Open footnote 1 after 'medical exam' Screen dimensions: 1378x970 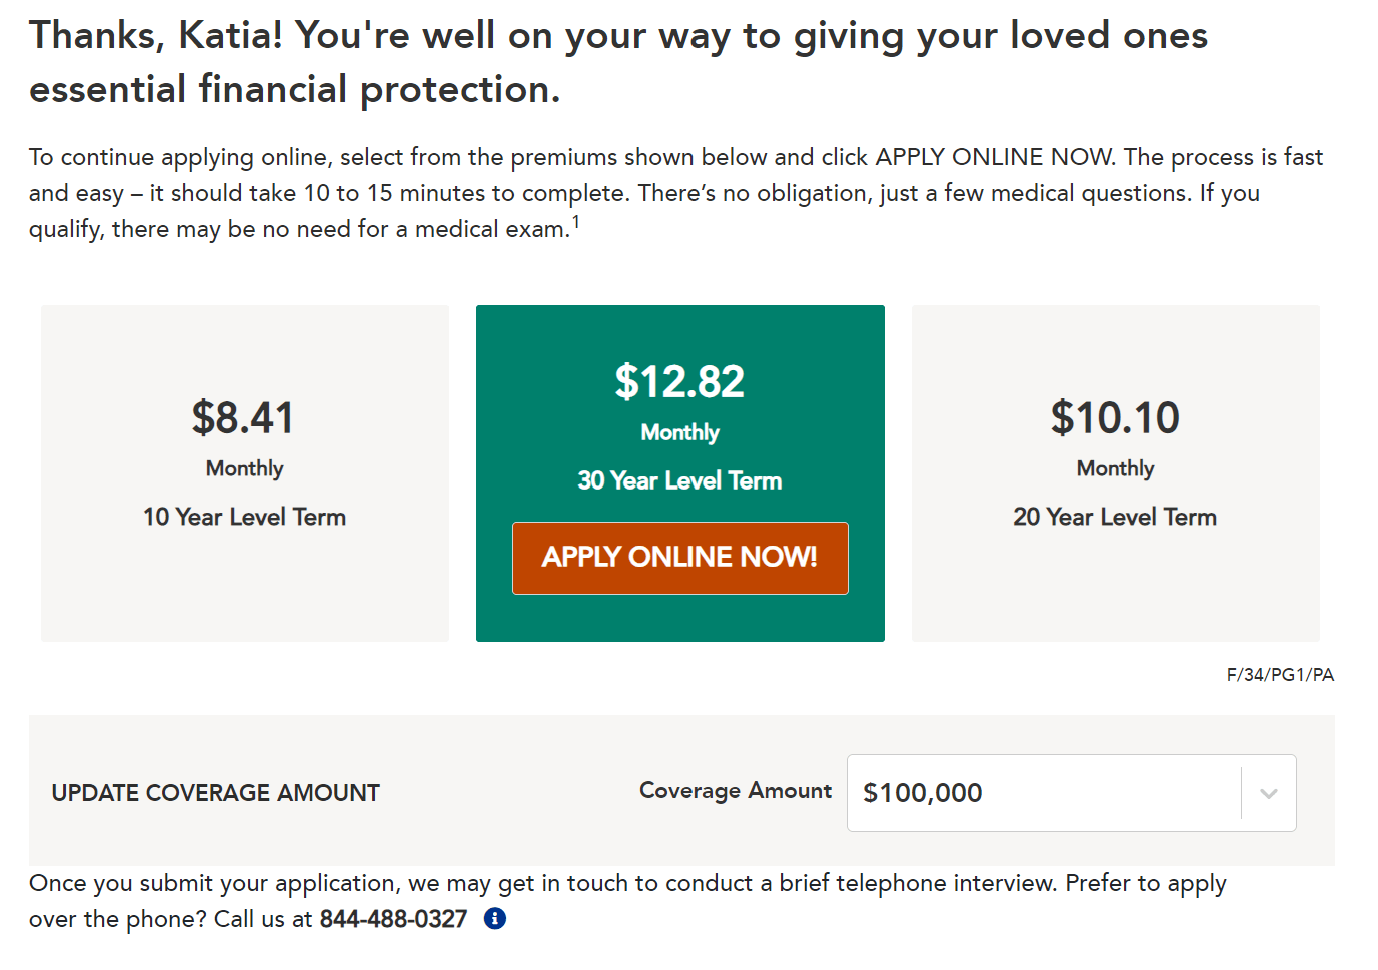[576, 222]
